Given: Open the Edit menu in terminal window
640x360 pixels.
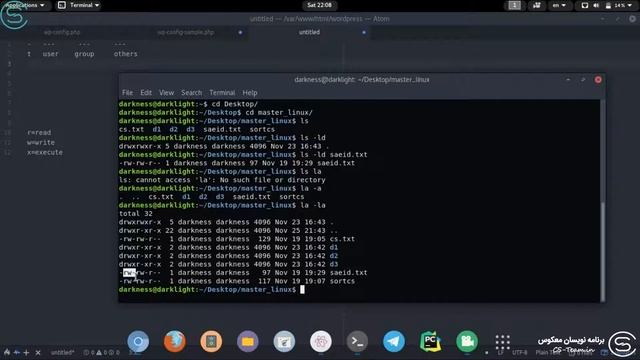Looking at the screenshot, I should tap(146, 93).
